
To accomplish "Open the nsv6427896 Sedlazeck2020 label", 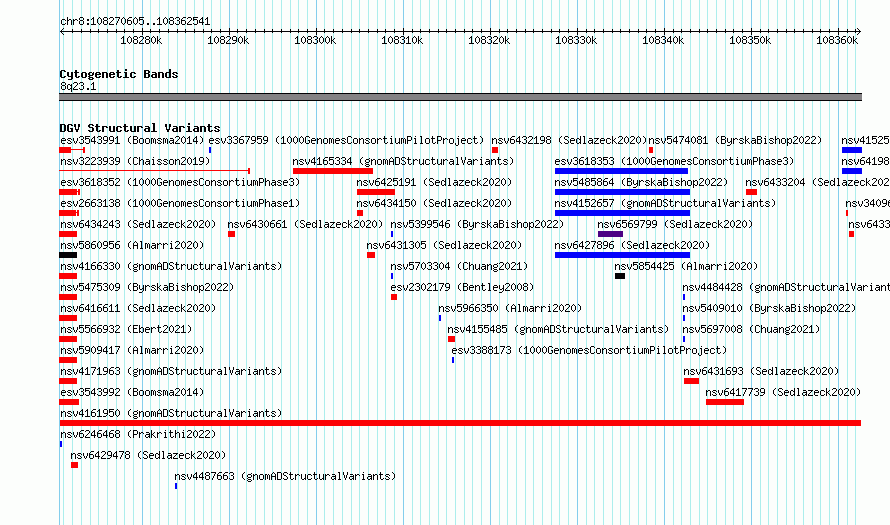I will click(x=632, y=245).
